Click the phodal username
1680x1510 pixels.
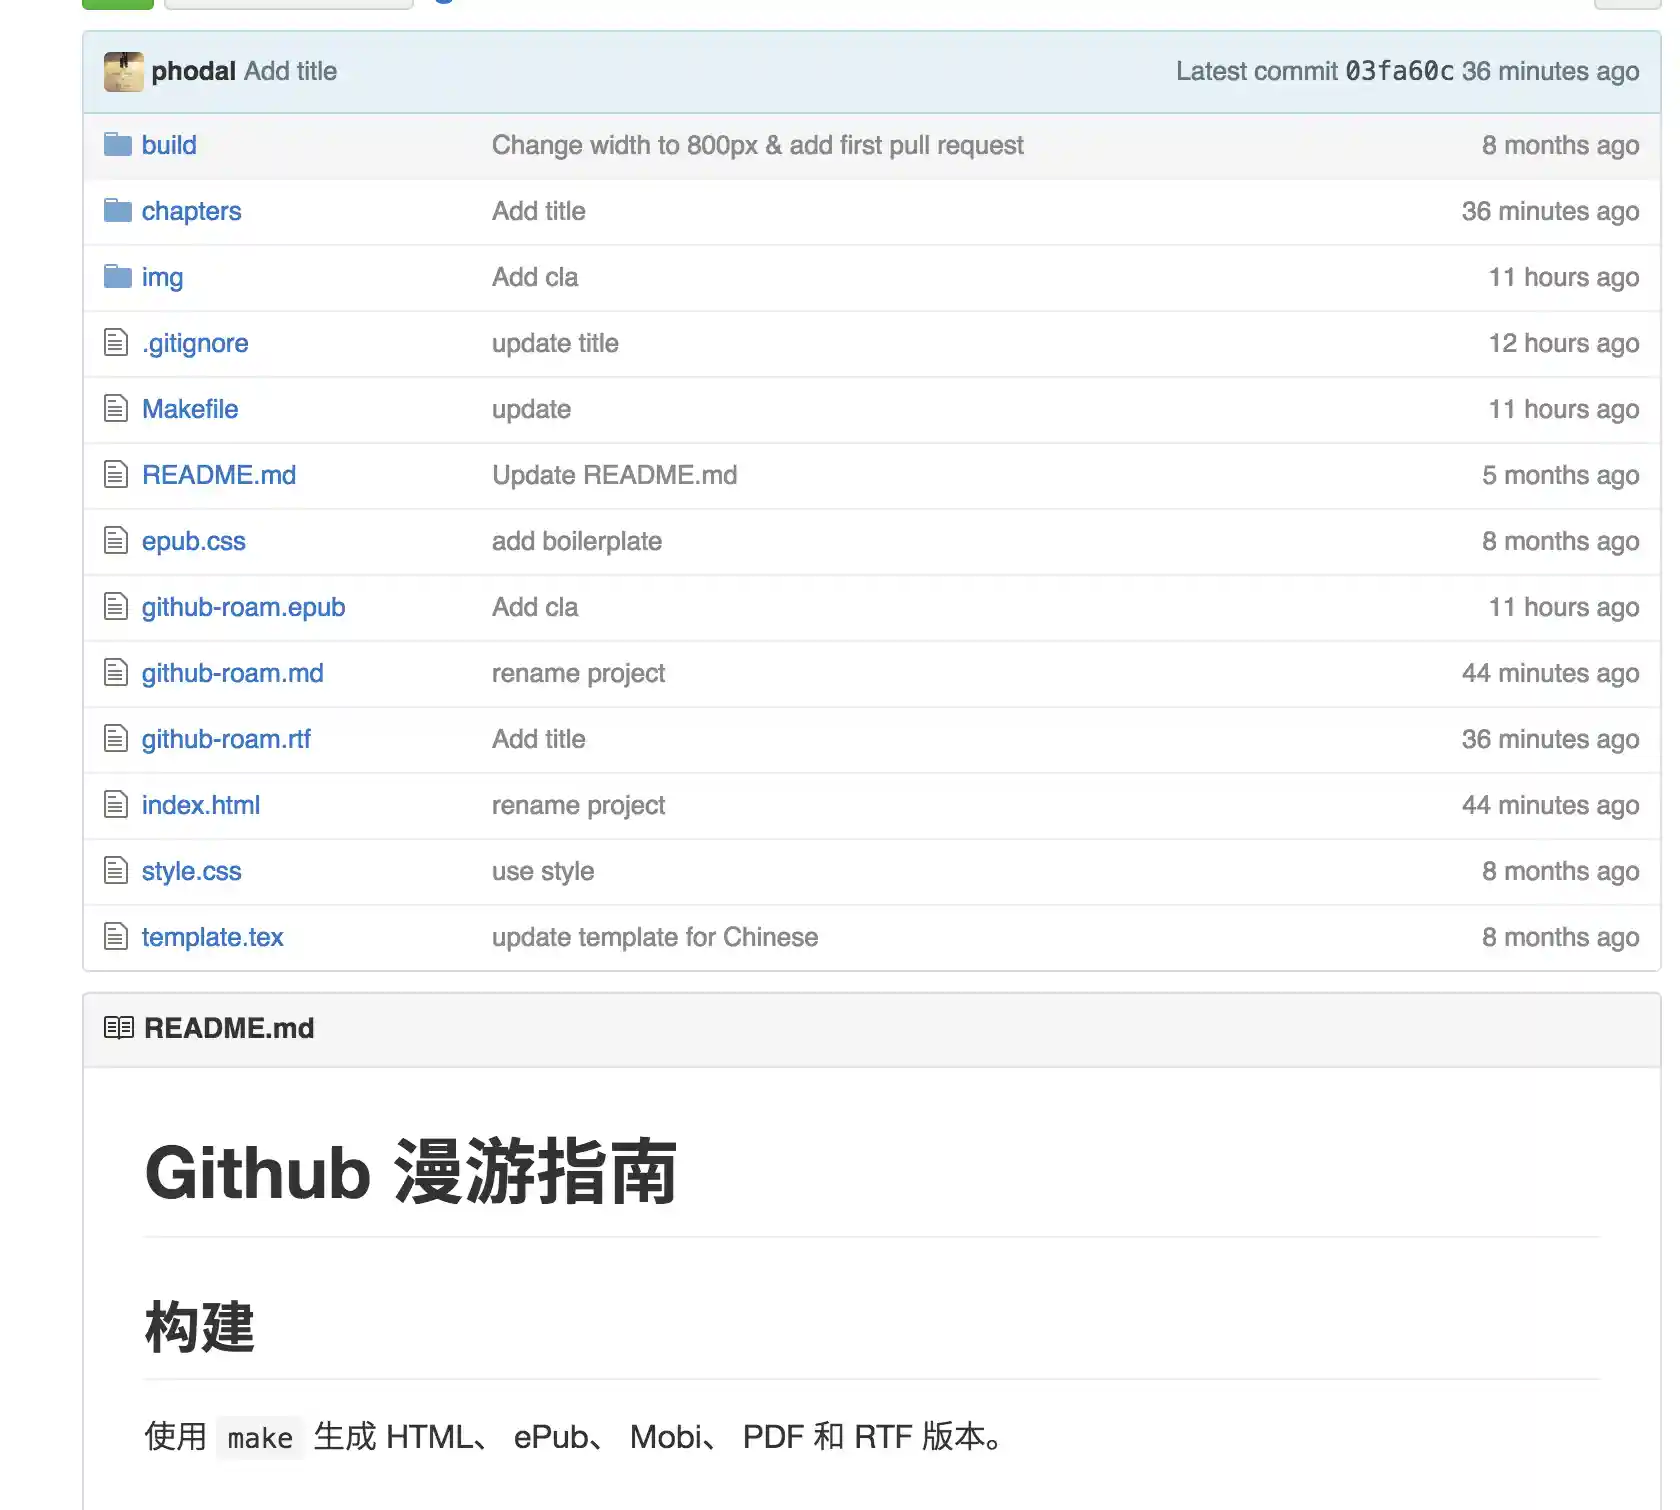[x=194, y=71]
